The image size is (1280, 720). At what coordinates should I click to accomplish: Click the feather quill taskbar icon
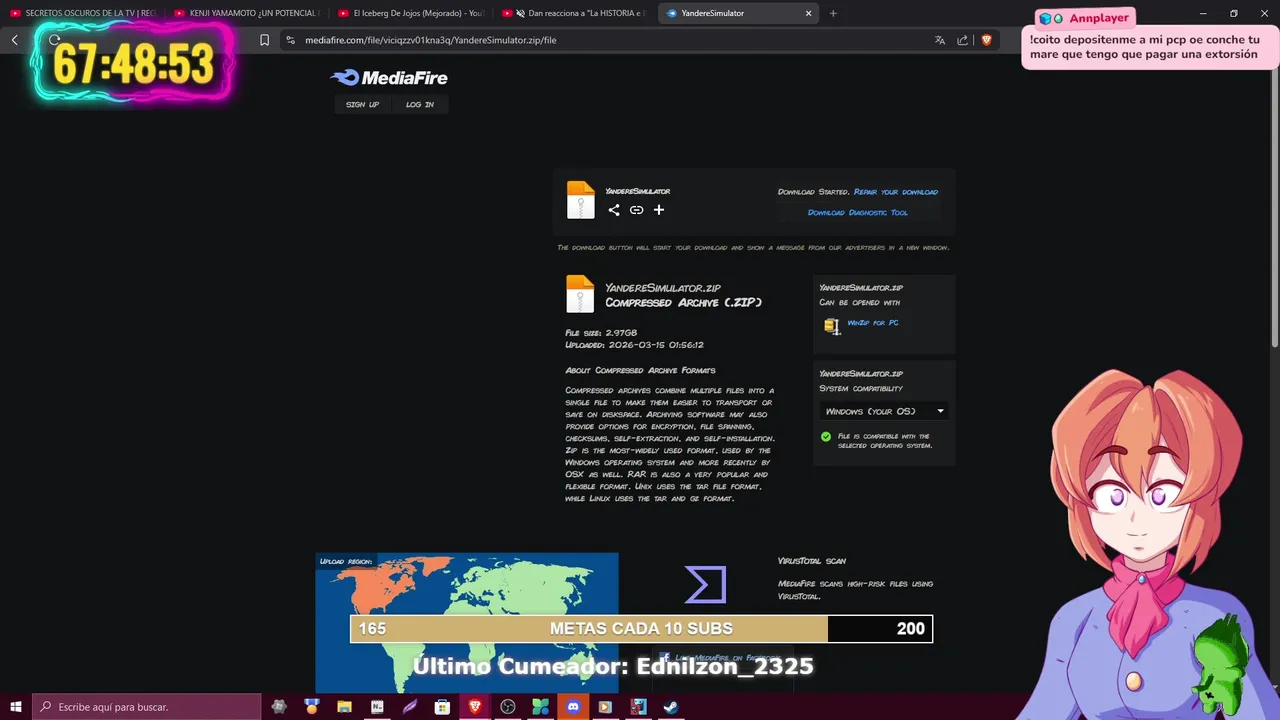point(410,707)
